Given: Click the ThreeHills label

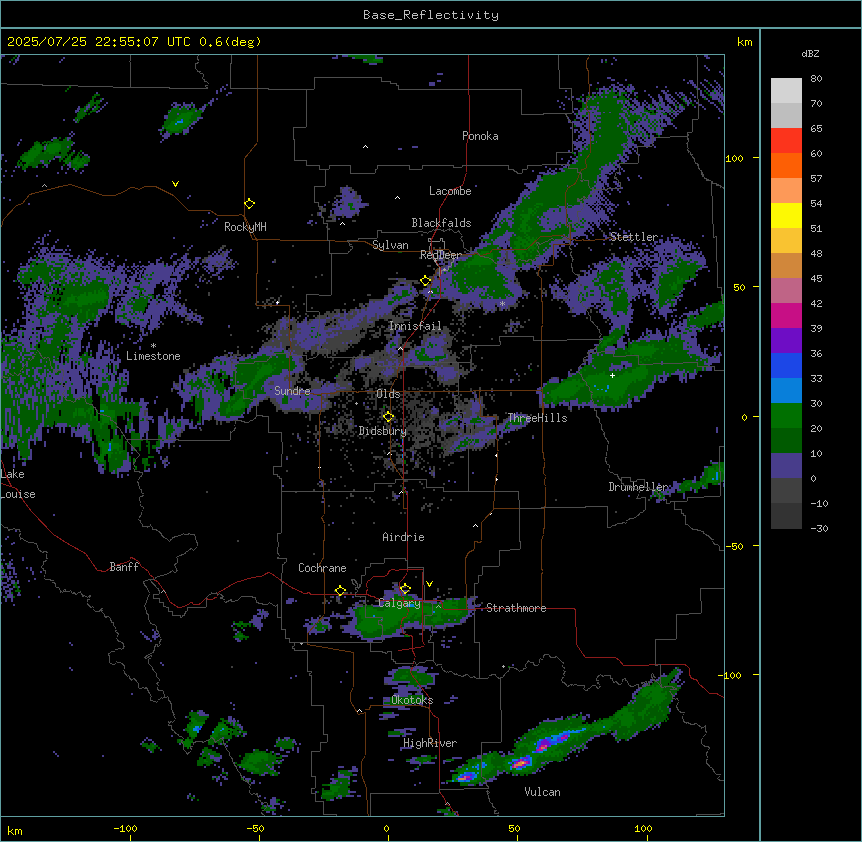Looking at the screenshot, I should 537,418.
